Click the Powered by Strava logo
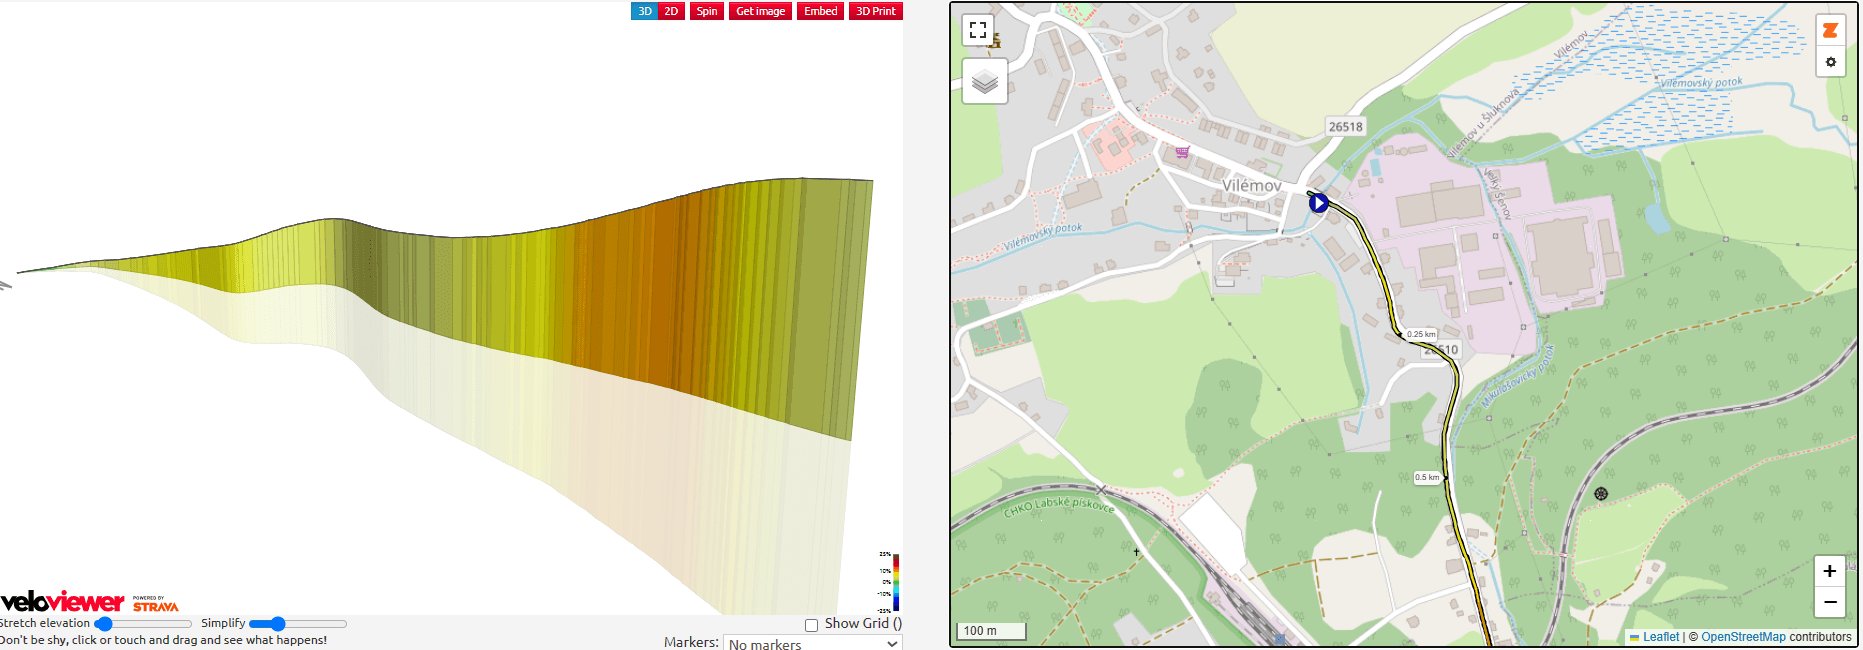 (155, 604)
